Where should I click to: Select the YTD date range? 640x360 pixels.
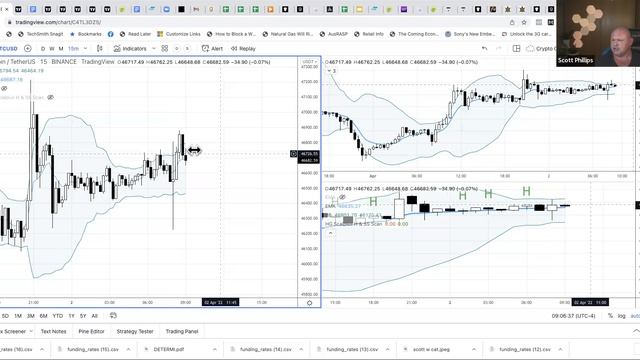(58, 316)
